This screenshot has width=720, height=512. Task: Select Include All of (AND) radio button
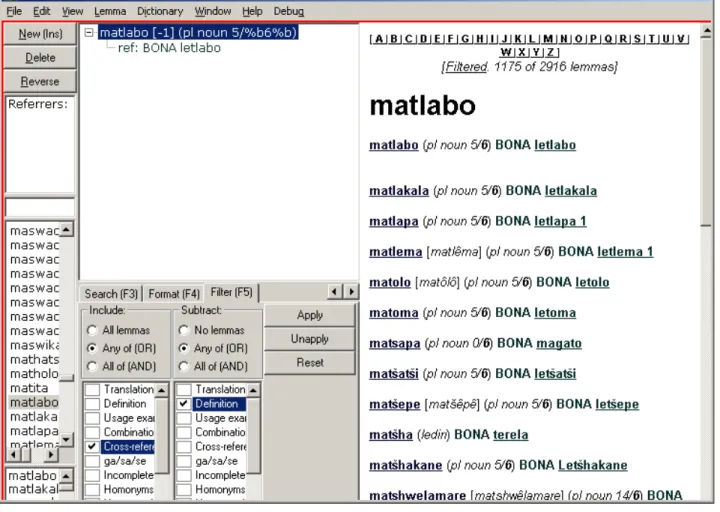tap(92, 366)
